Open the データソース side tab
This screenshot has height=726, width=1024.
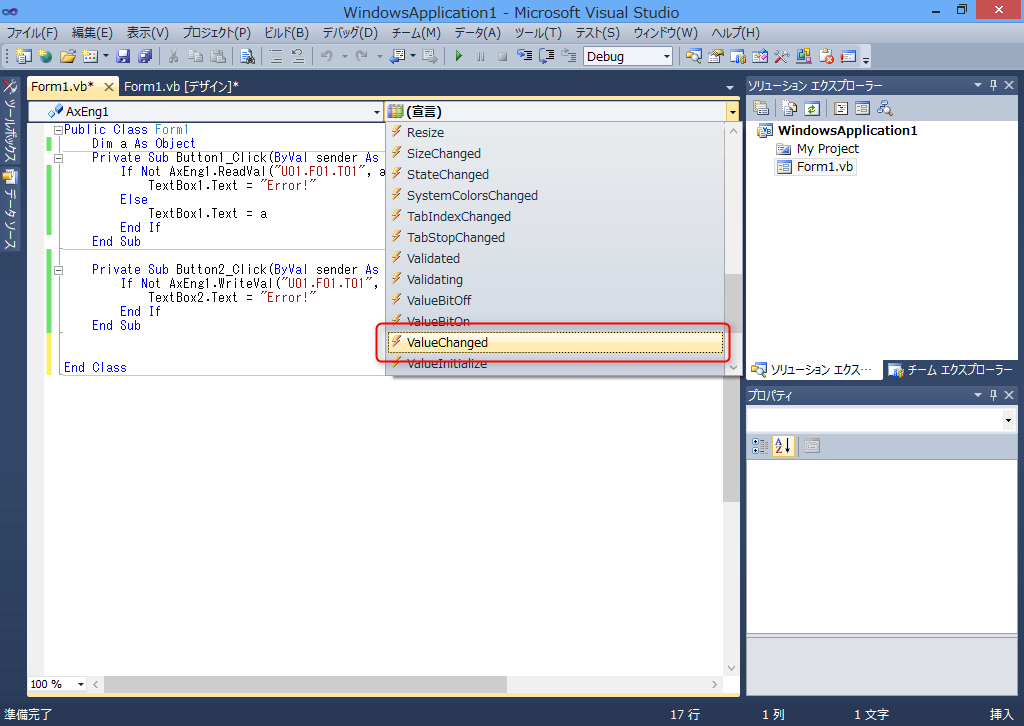pyautogui.click(x=10, y=210)
